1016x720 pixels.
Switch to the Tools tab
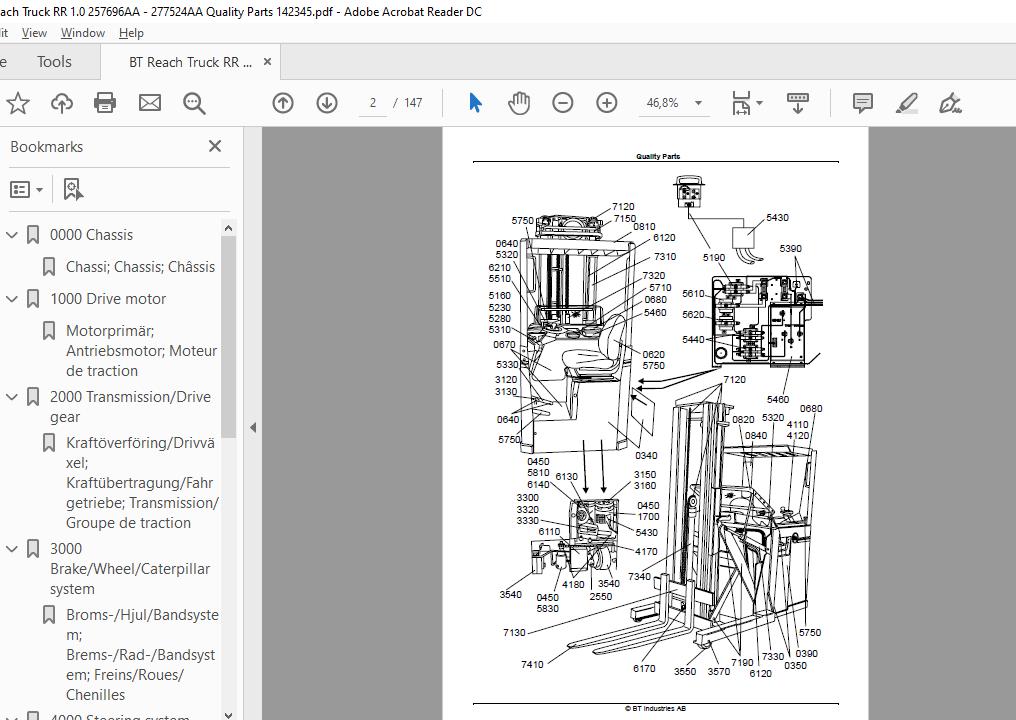(x=54, y=62)
